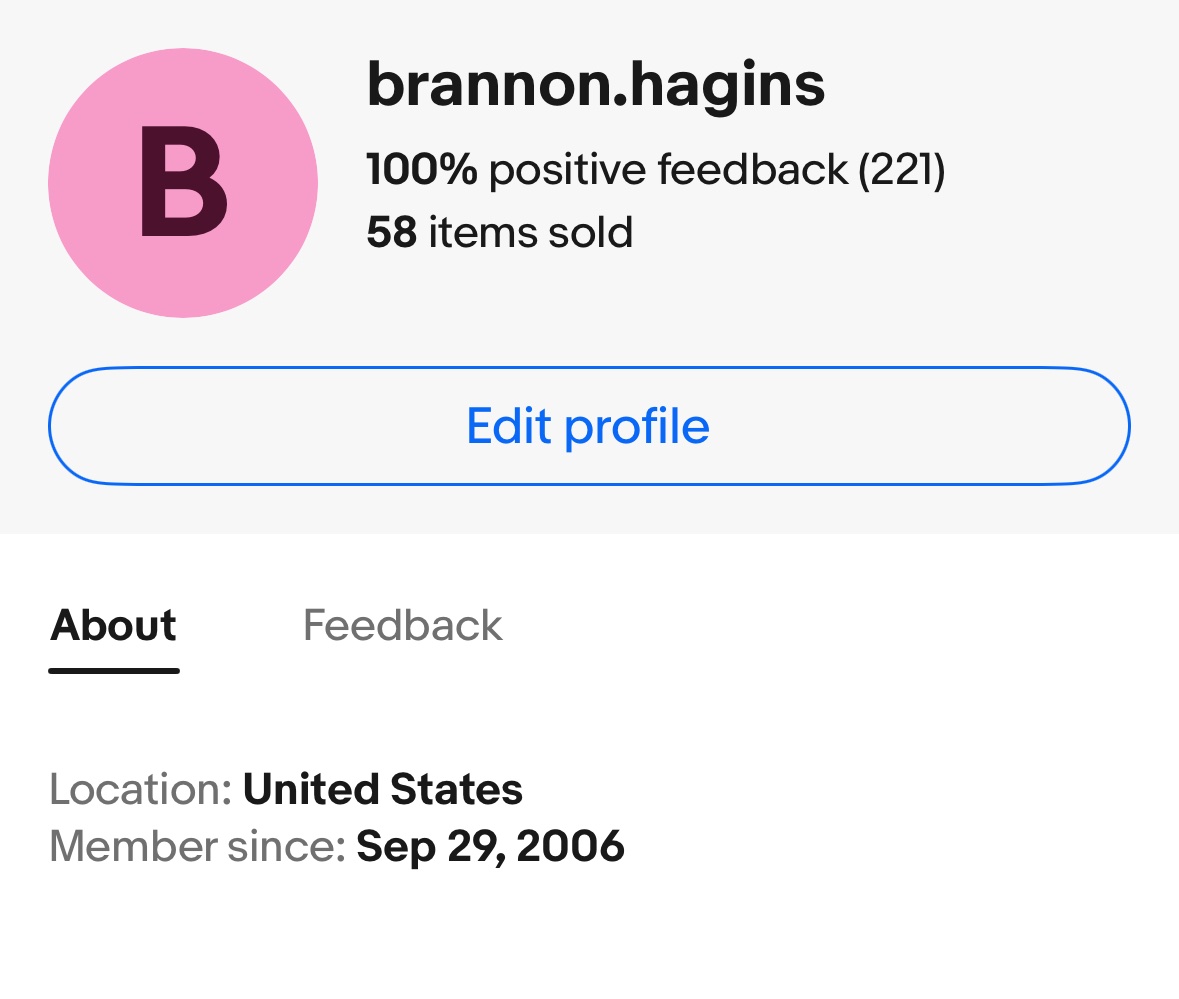This screenshot has width=1179, height=999.
Task: Click the "items sold" text
Action: click(x=531, y=232)
